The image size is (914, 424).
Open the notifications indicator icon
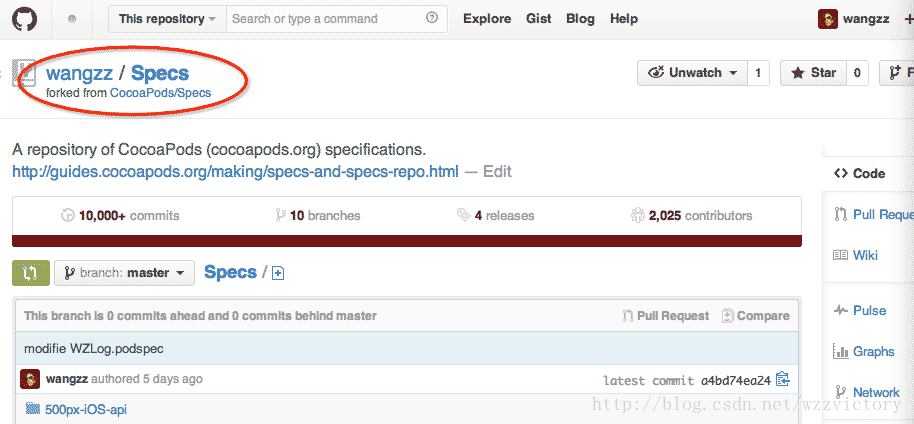[x=73, y=19]
